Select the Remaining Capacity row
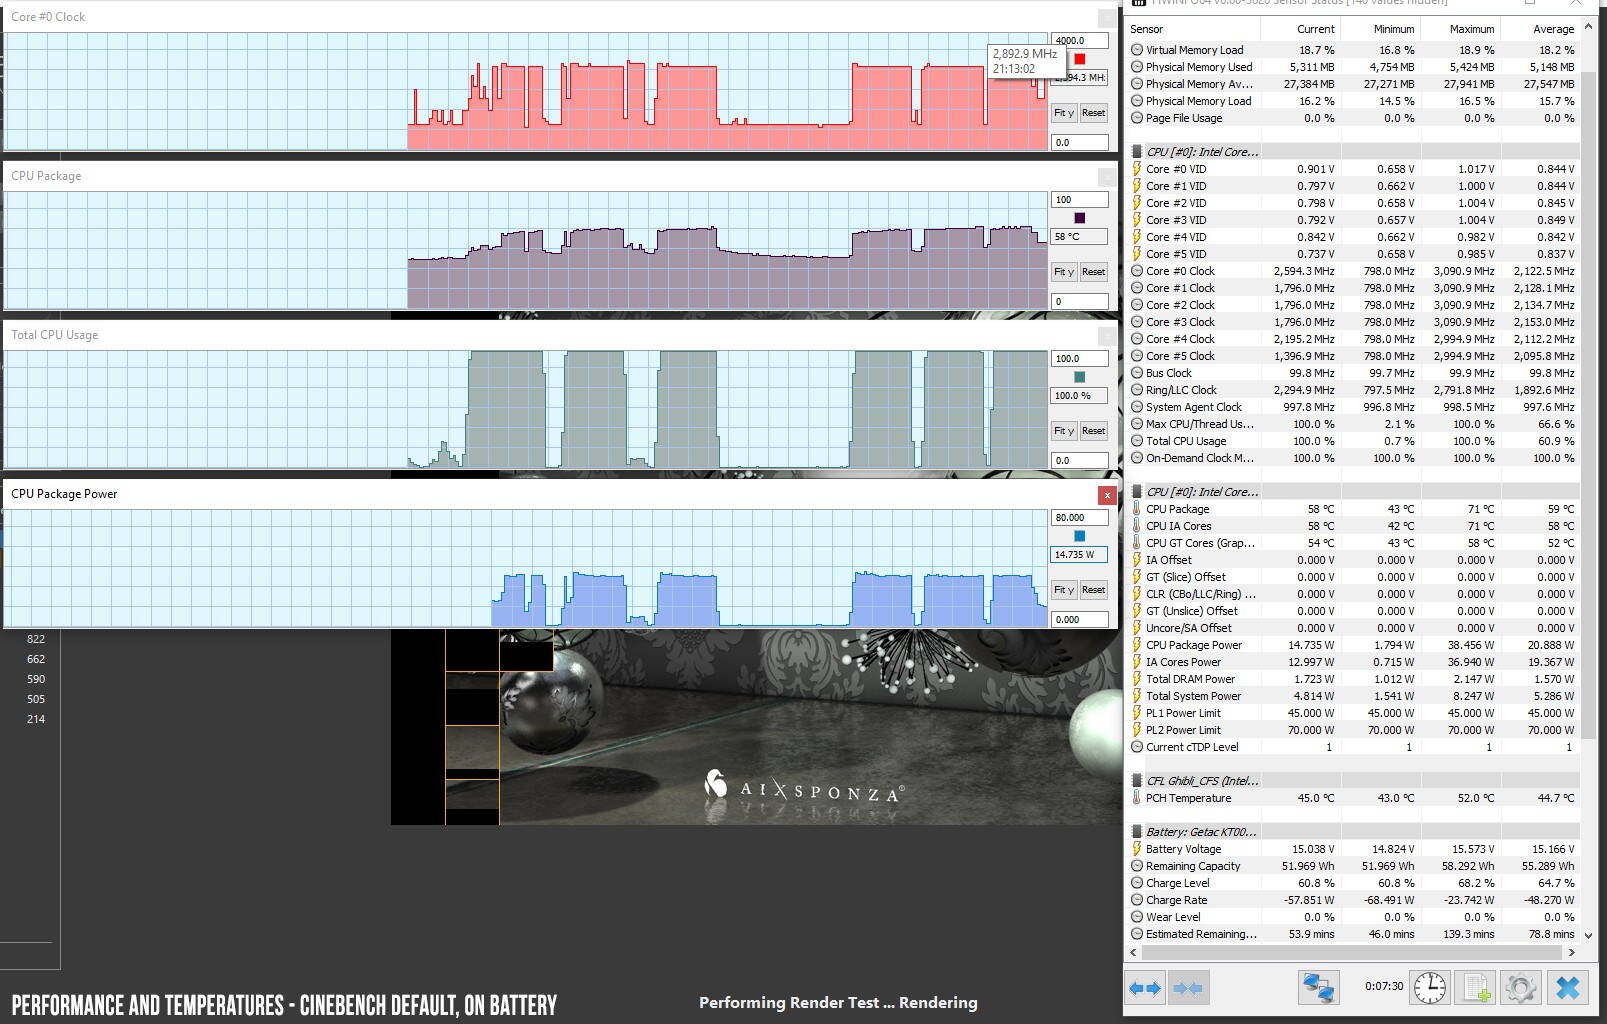The image size is (1607, 1024). 1352,866
